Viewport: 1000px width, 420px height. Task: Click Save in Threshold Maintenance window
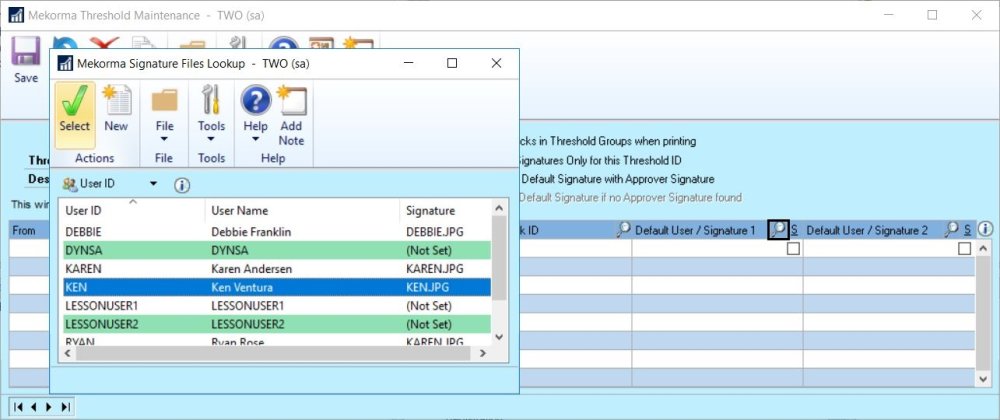26,59
